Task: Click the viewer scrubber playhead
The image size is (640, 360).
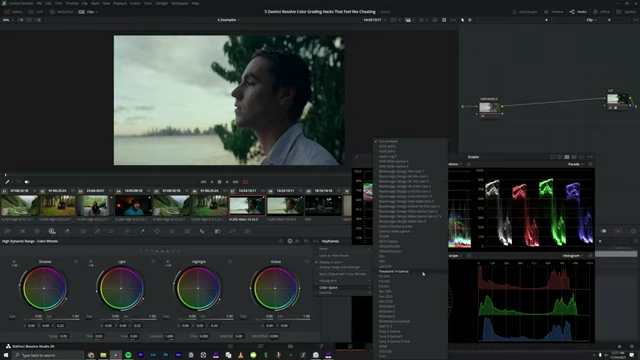Action: (5, 175)
